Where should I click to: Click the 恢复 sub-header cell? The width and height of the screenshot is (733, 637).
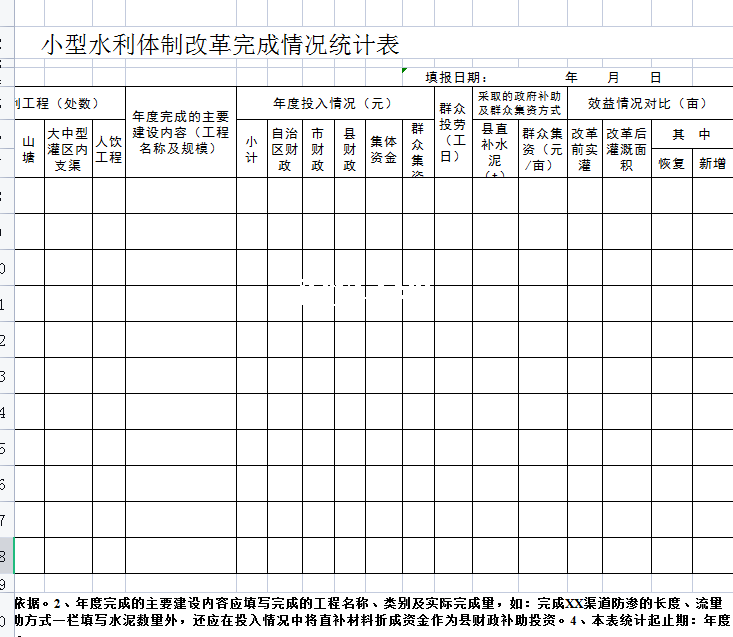(671, 164)
